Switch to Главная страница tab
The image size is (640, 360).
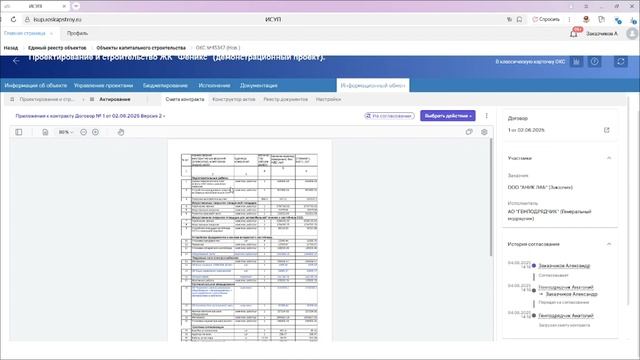click(24, 33)
